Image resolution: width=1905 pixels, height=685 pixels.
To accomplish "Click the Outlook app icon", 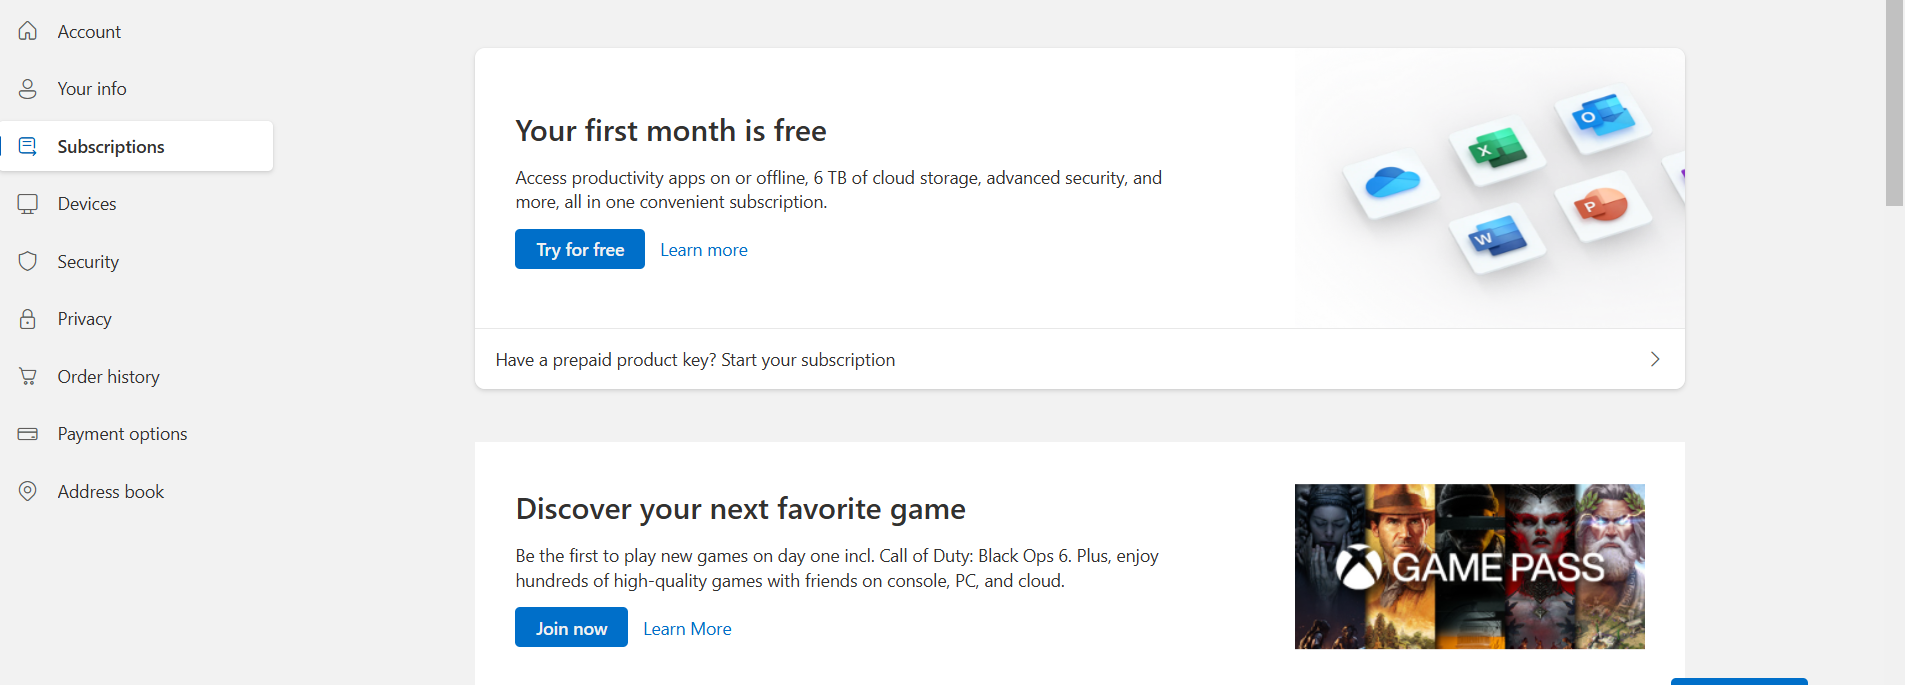I will 1603,117.
